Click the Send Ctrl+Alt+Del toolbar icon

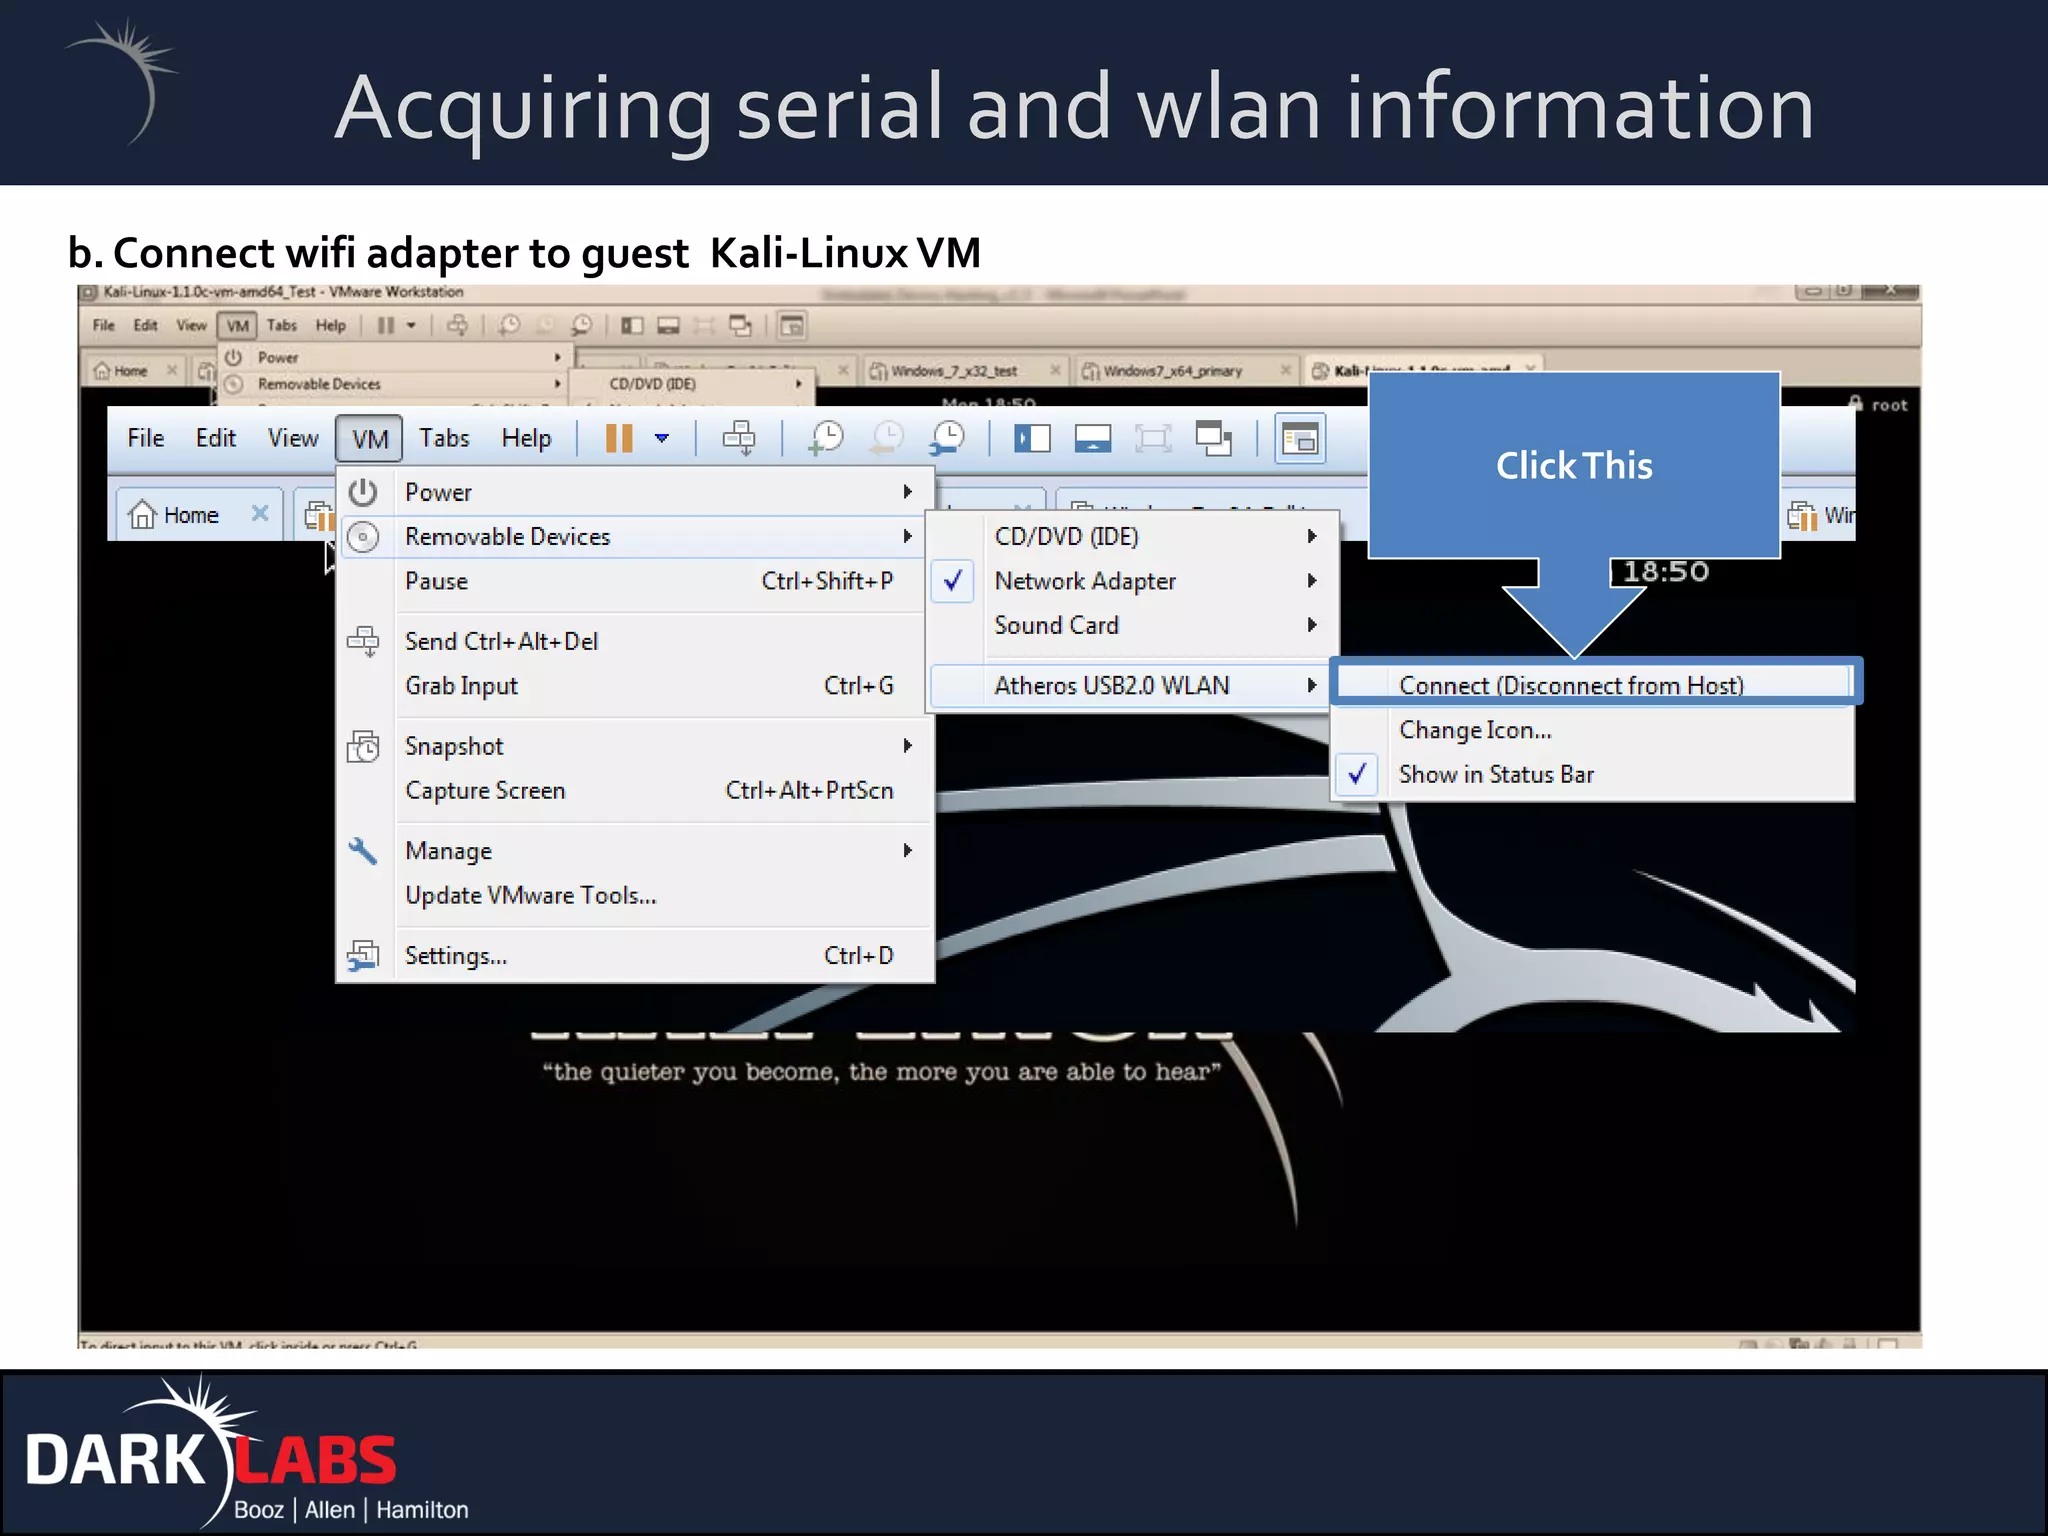739,438
